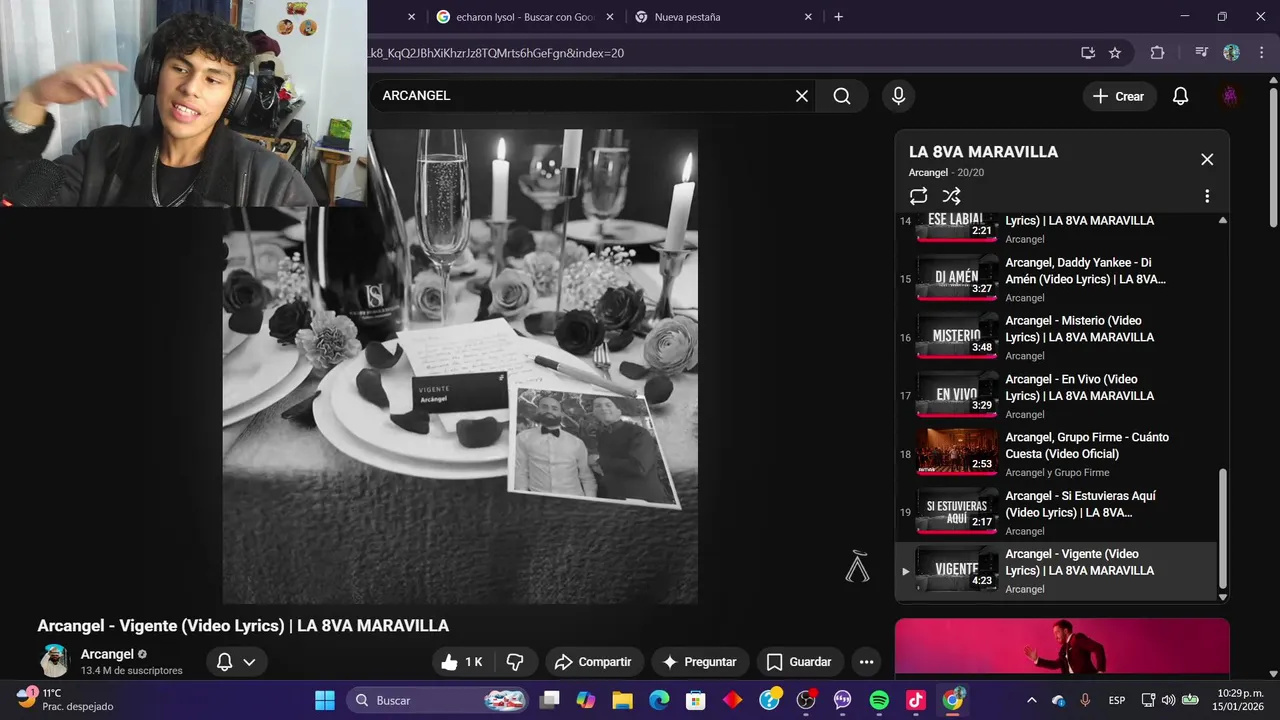Open OBS Studio from taskbar
This screenshot has width=1280, height=720.
[x=806, y=700]
